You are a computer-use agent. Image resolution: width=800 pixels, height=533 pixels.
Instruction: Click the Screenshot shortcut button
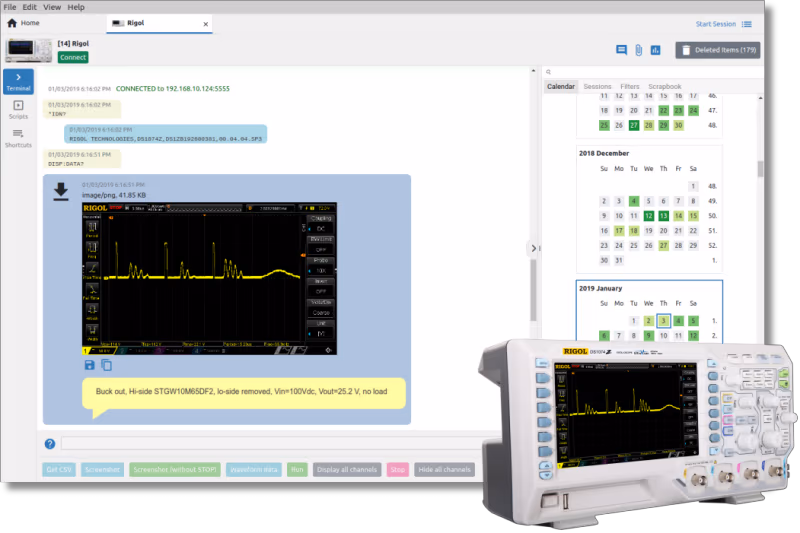[x=102, y=470]
